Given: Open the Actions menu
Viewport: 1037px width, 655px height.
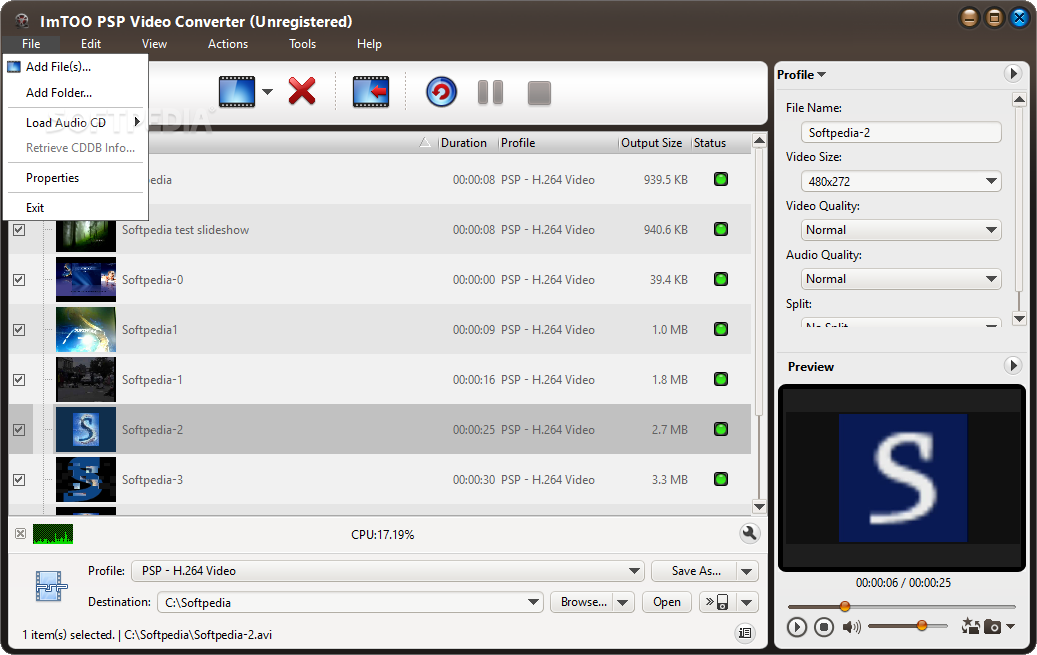Looking at the screenshot, I should [x=228, y=44].
